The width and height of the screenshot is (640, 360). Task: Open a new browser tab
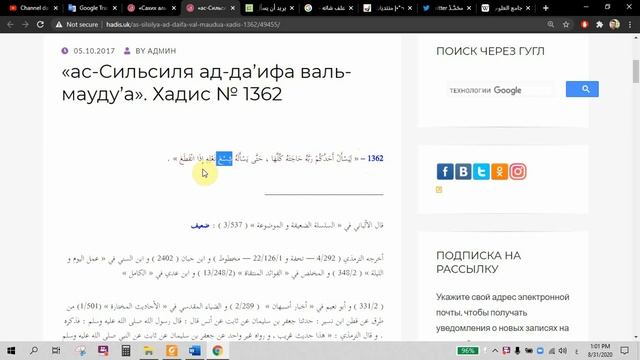[x=545, y=8]
